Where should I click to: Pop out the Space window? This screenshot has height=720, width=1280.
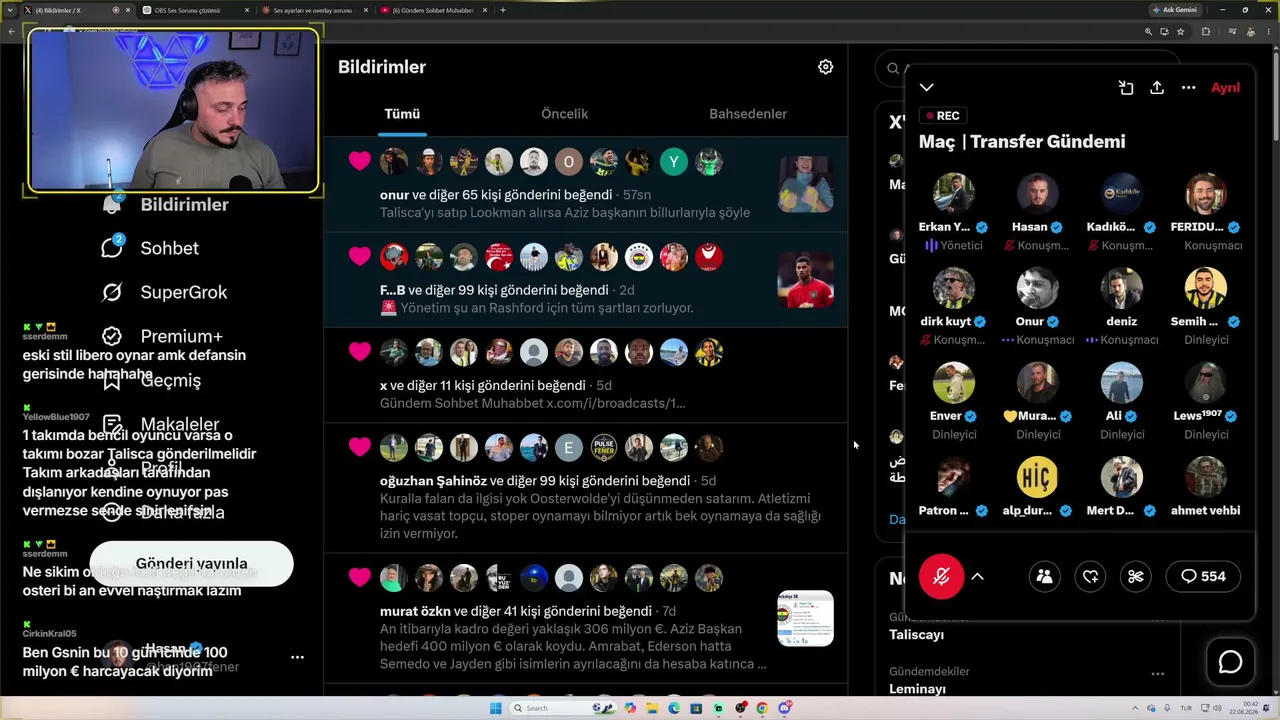1126,88
